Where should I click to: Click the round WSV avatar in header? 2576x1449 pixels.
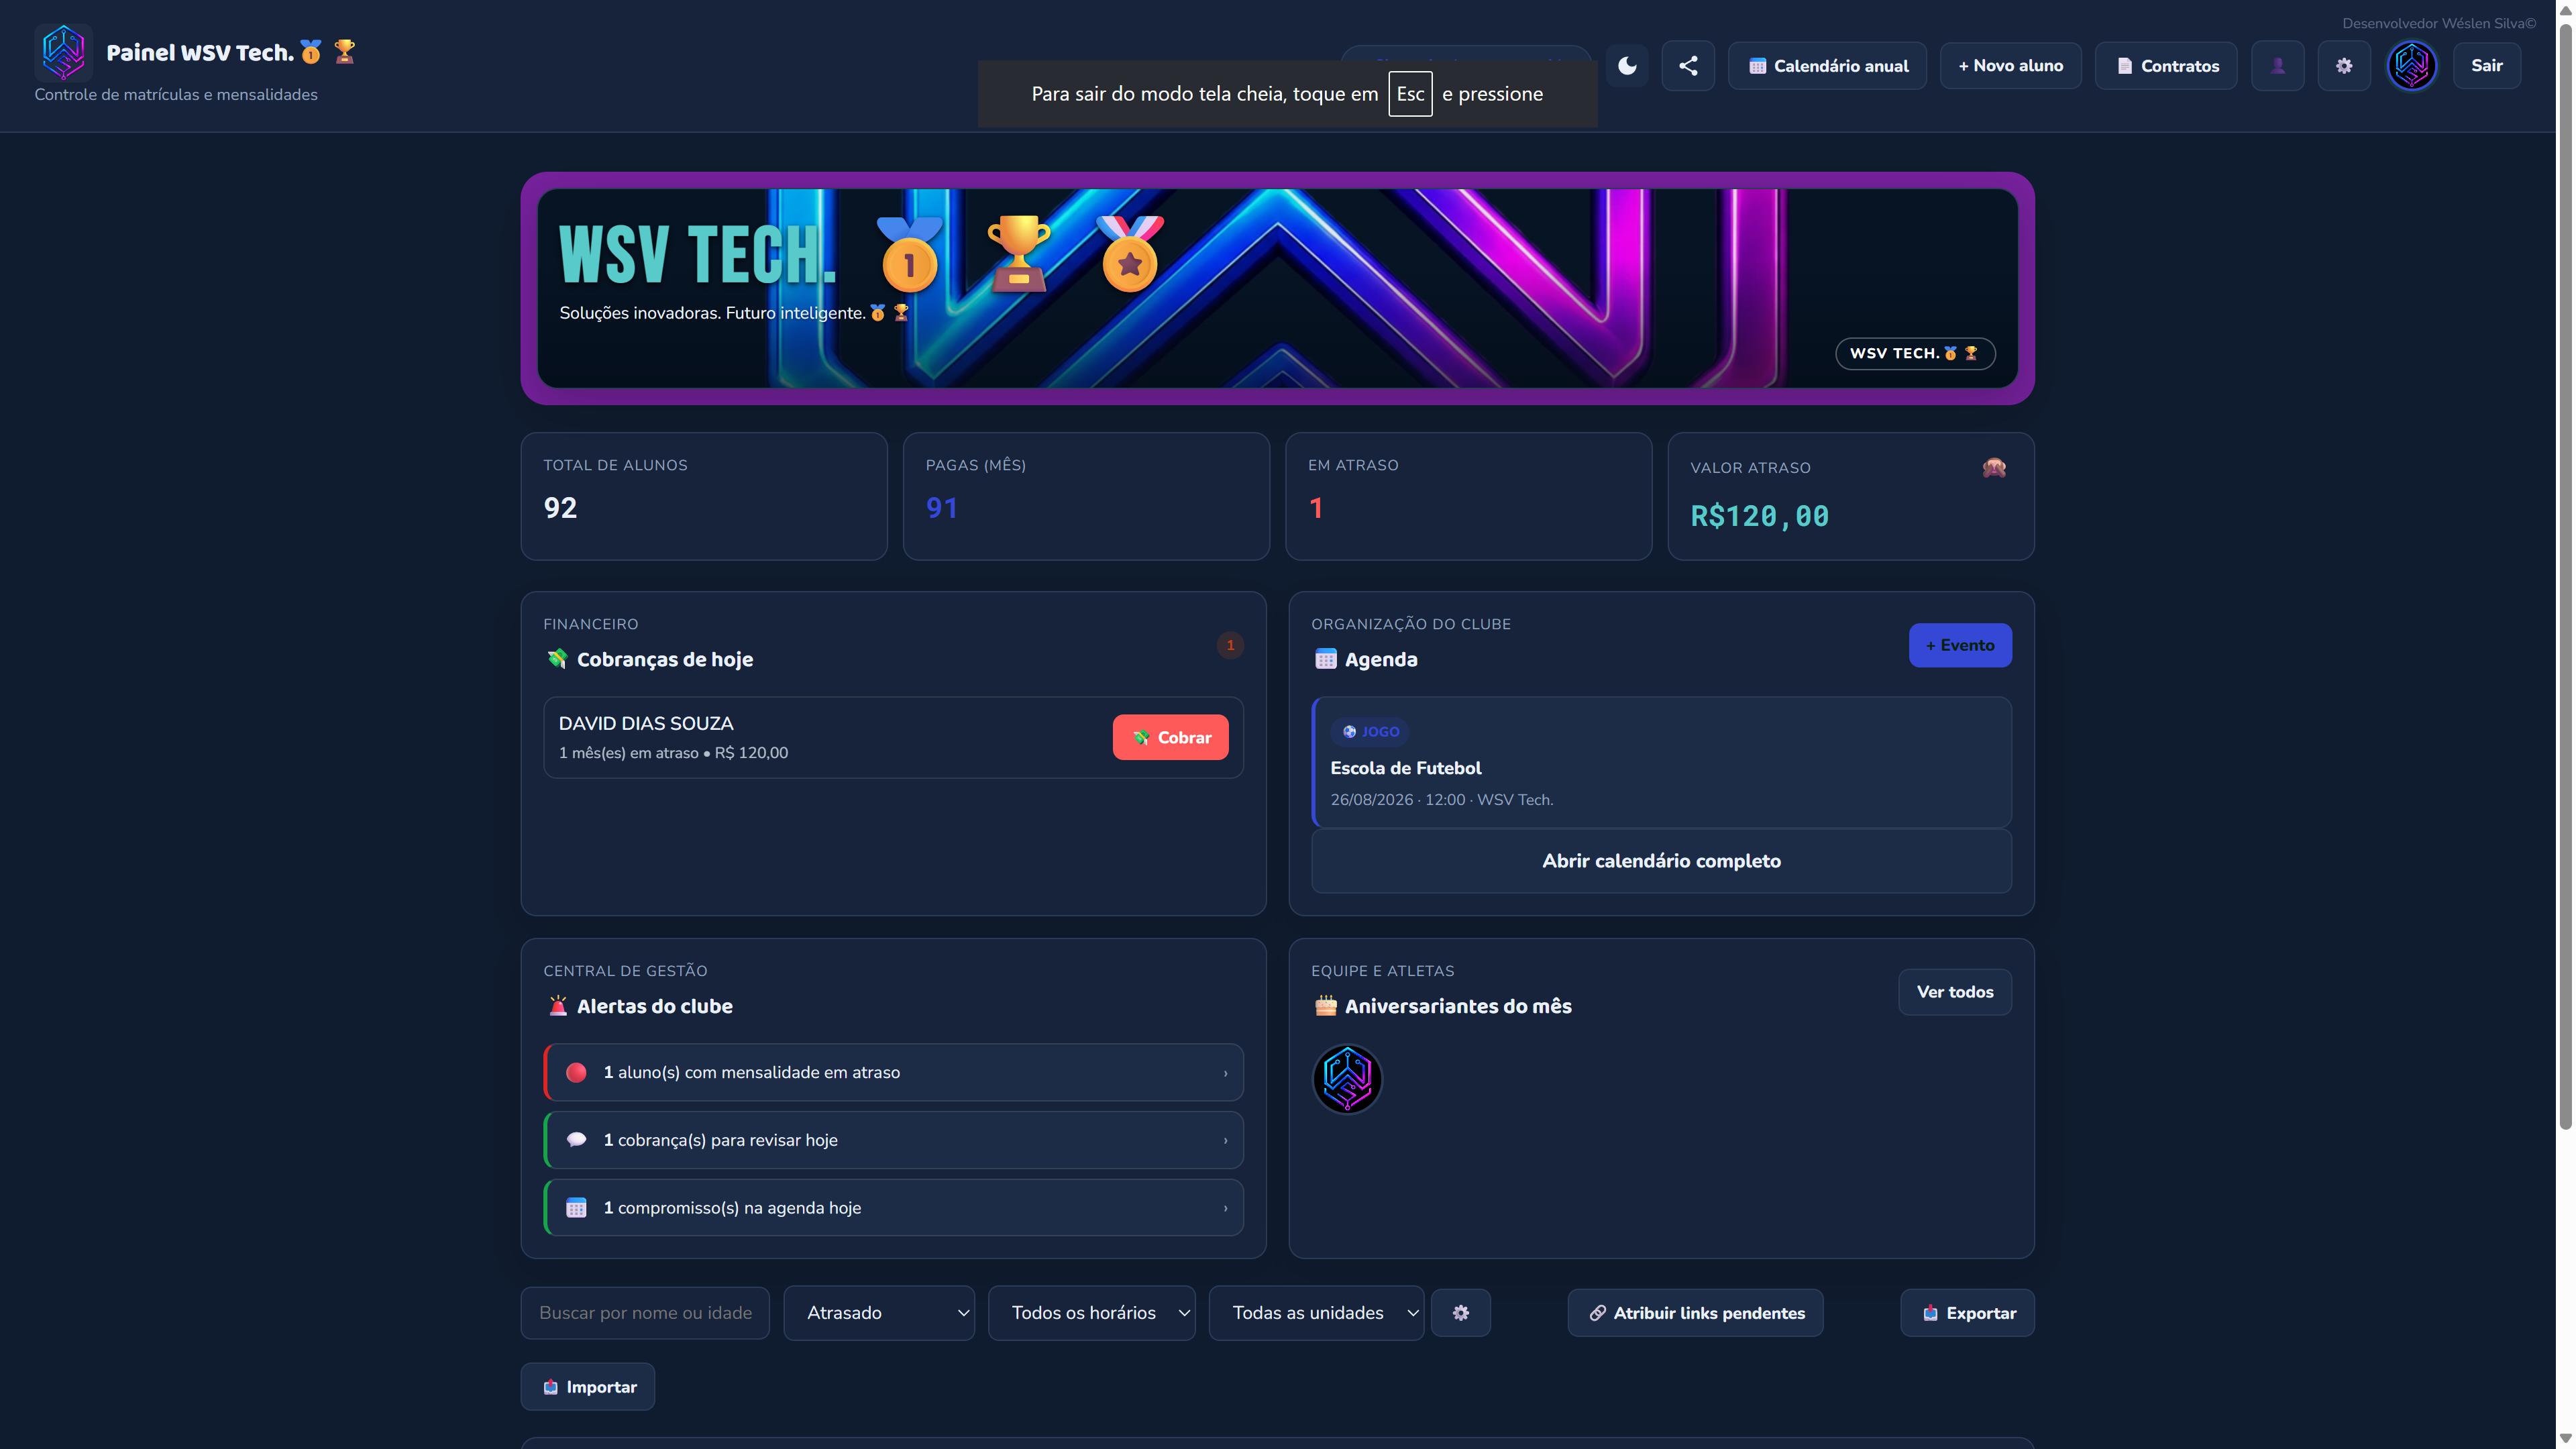pos(2412,66)
